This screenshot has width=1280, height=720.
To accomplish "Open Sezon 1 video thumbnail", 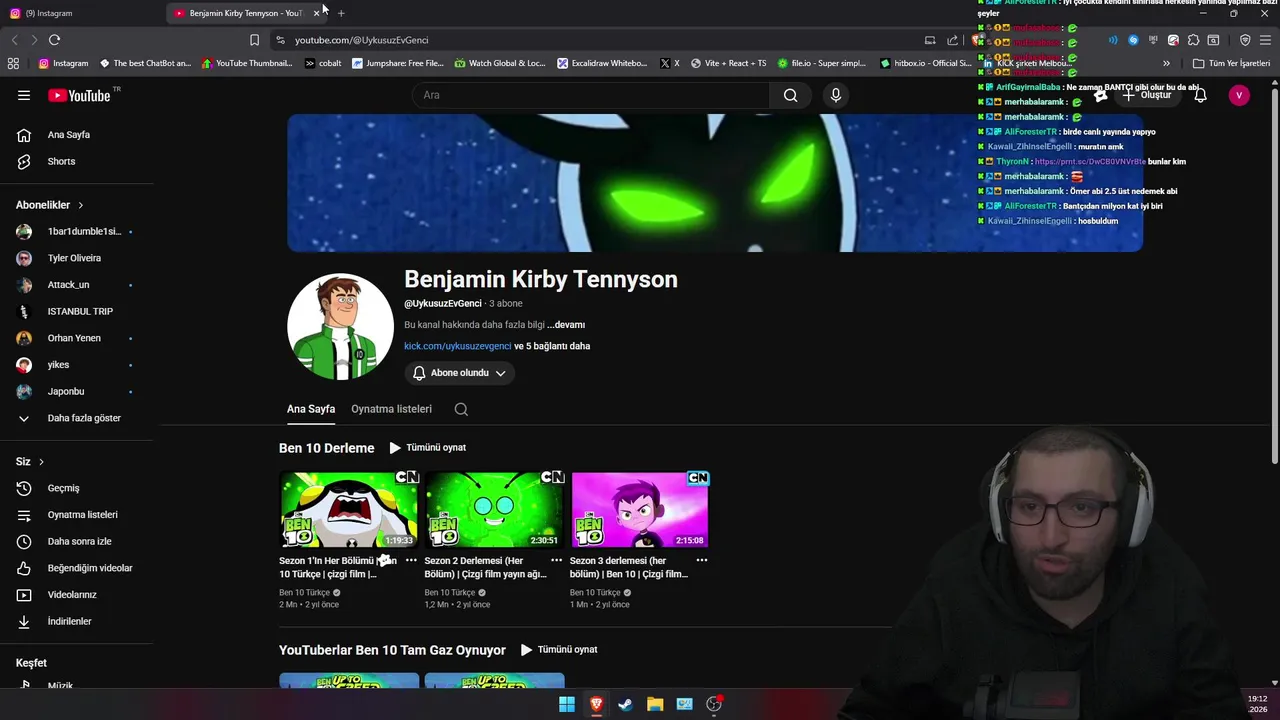I will click(x=348, y=510).
